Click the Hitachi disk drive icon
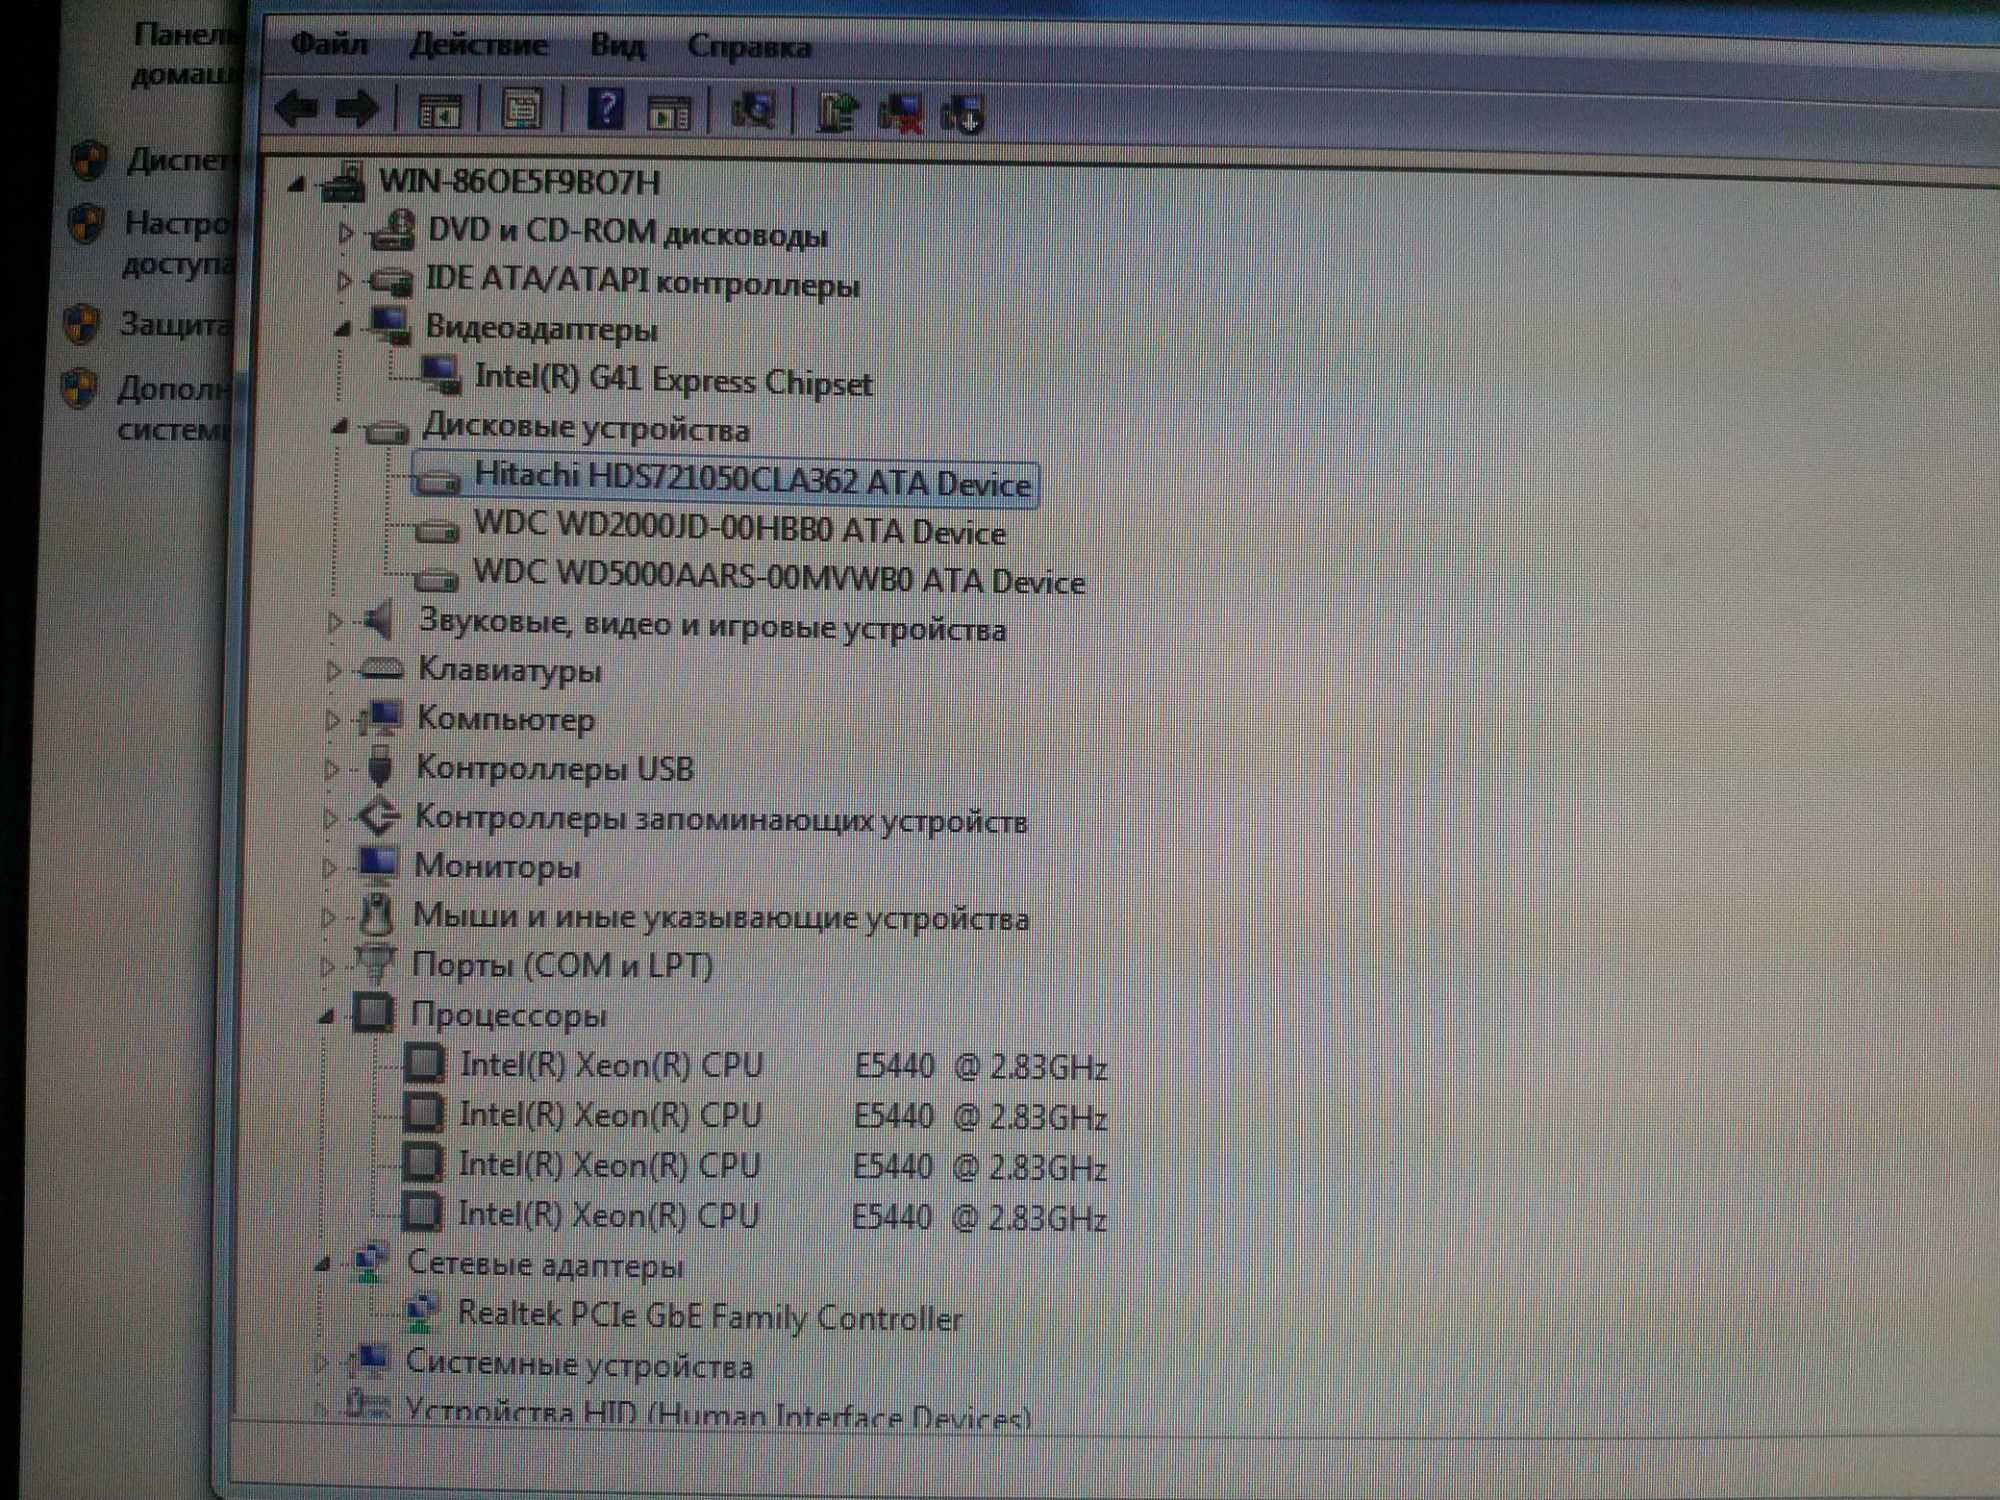 [438, 481]
